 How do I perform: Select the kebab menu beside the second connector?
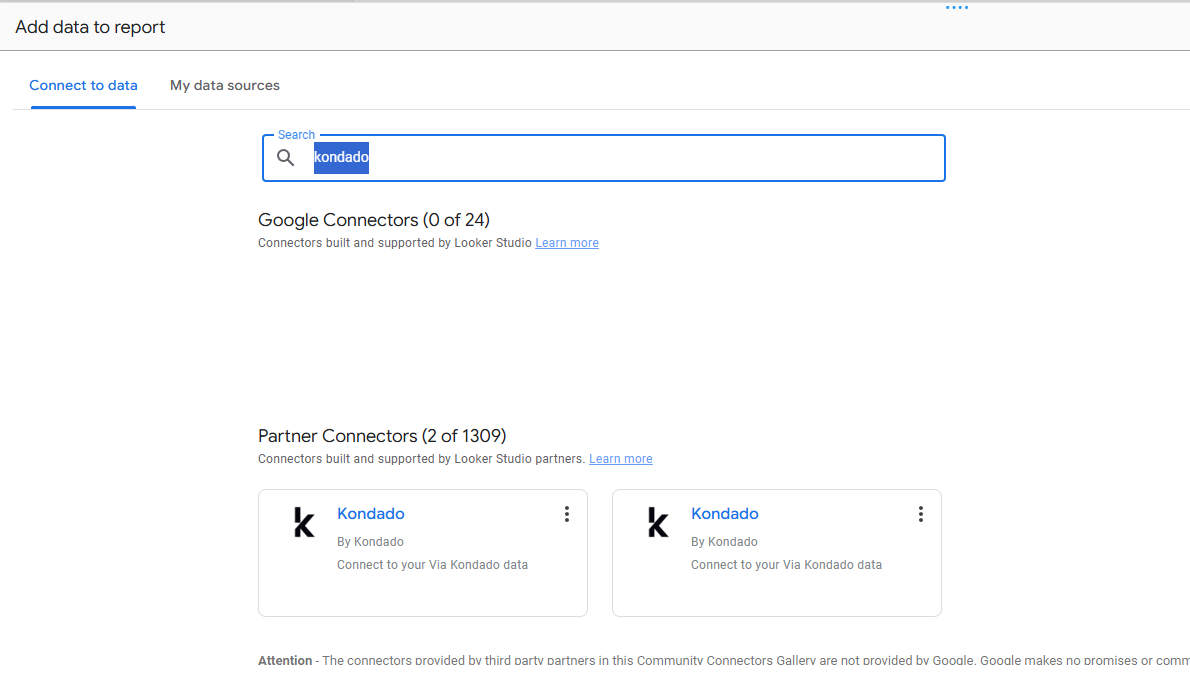[x=921, y=513]
